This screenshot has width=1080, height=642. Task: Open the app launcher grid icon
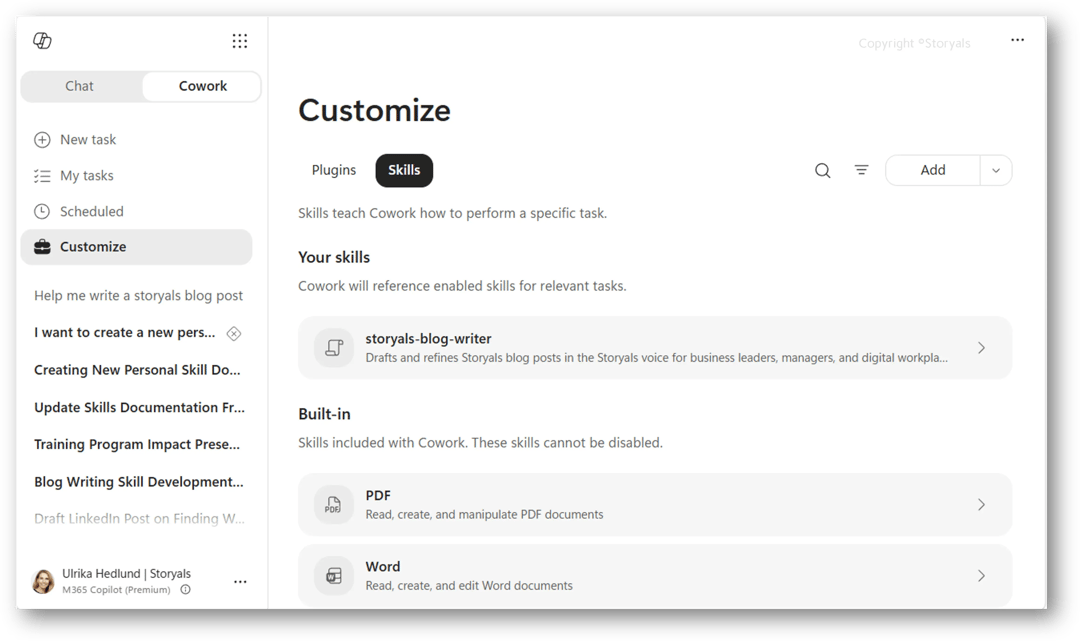[240, 41]
